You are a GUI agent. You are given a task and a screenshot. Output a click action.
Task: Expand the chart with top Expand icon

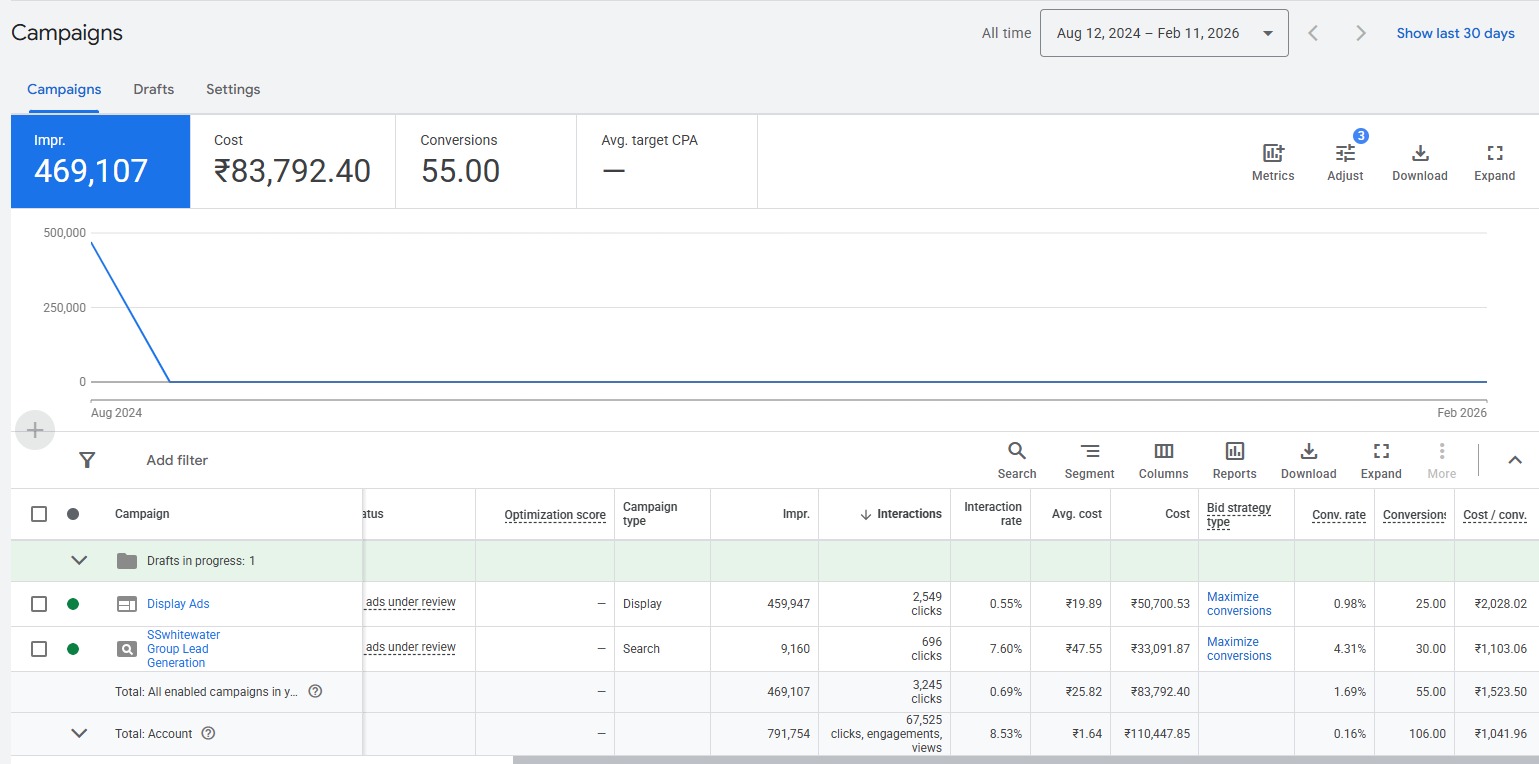click(x=1494, y=154)
